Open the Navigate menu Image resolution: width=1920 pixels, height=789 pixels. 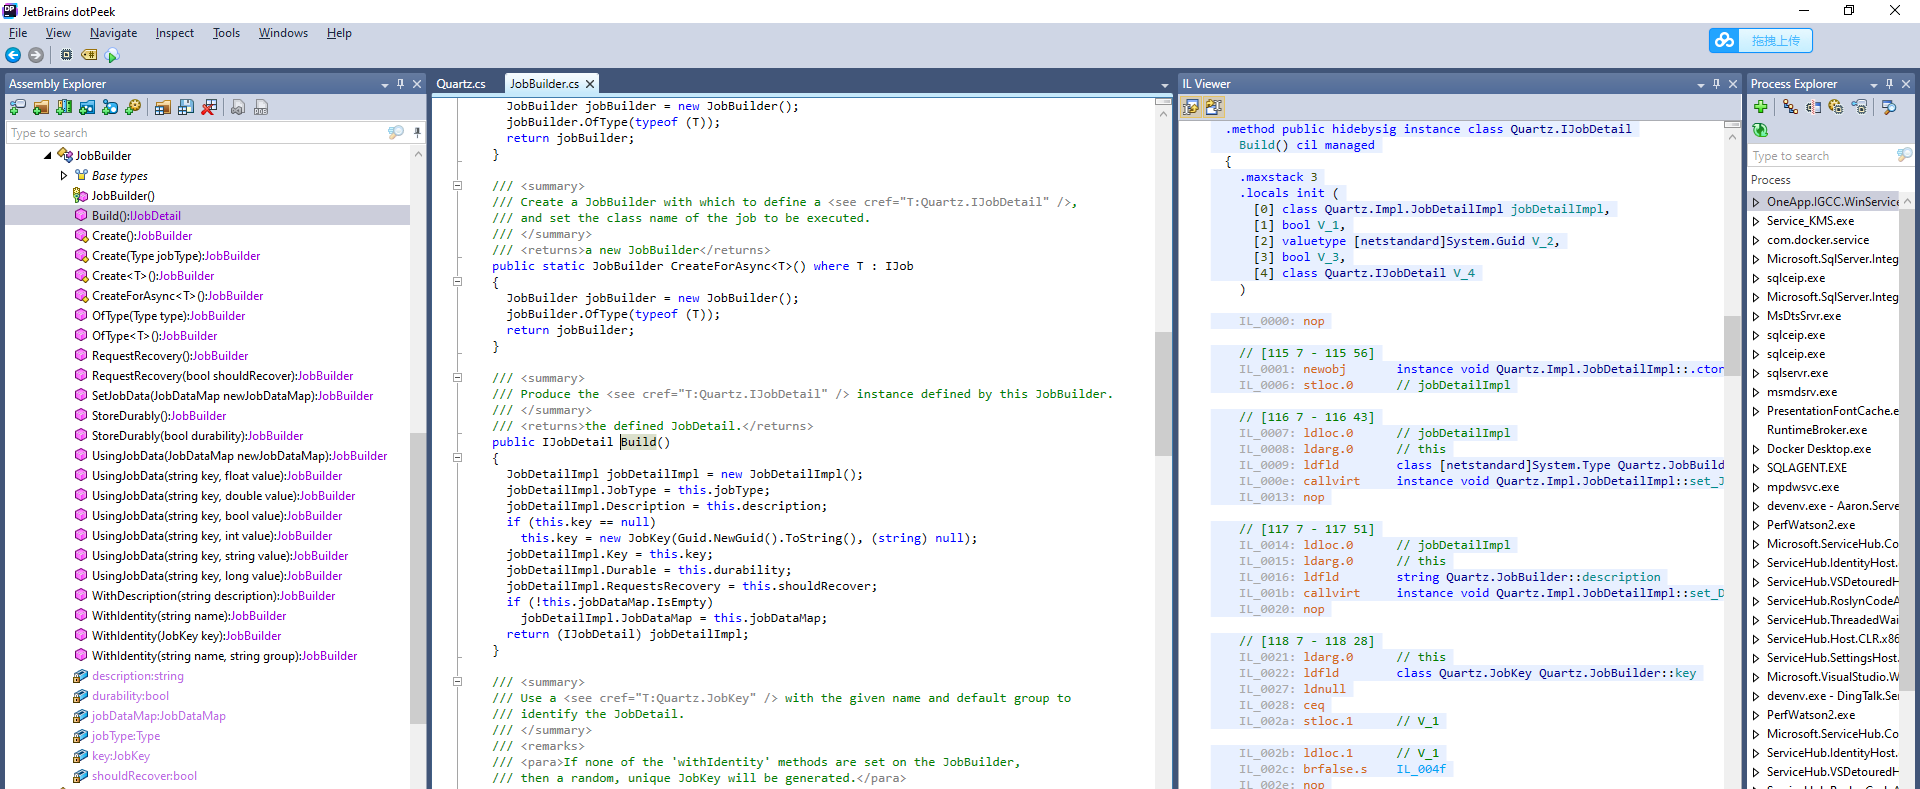113,33
